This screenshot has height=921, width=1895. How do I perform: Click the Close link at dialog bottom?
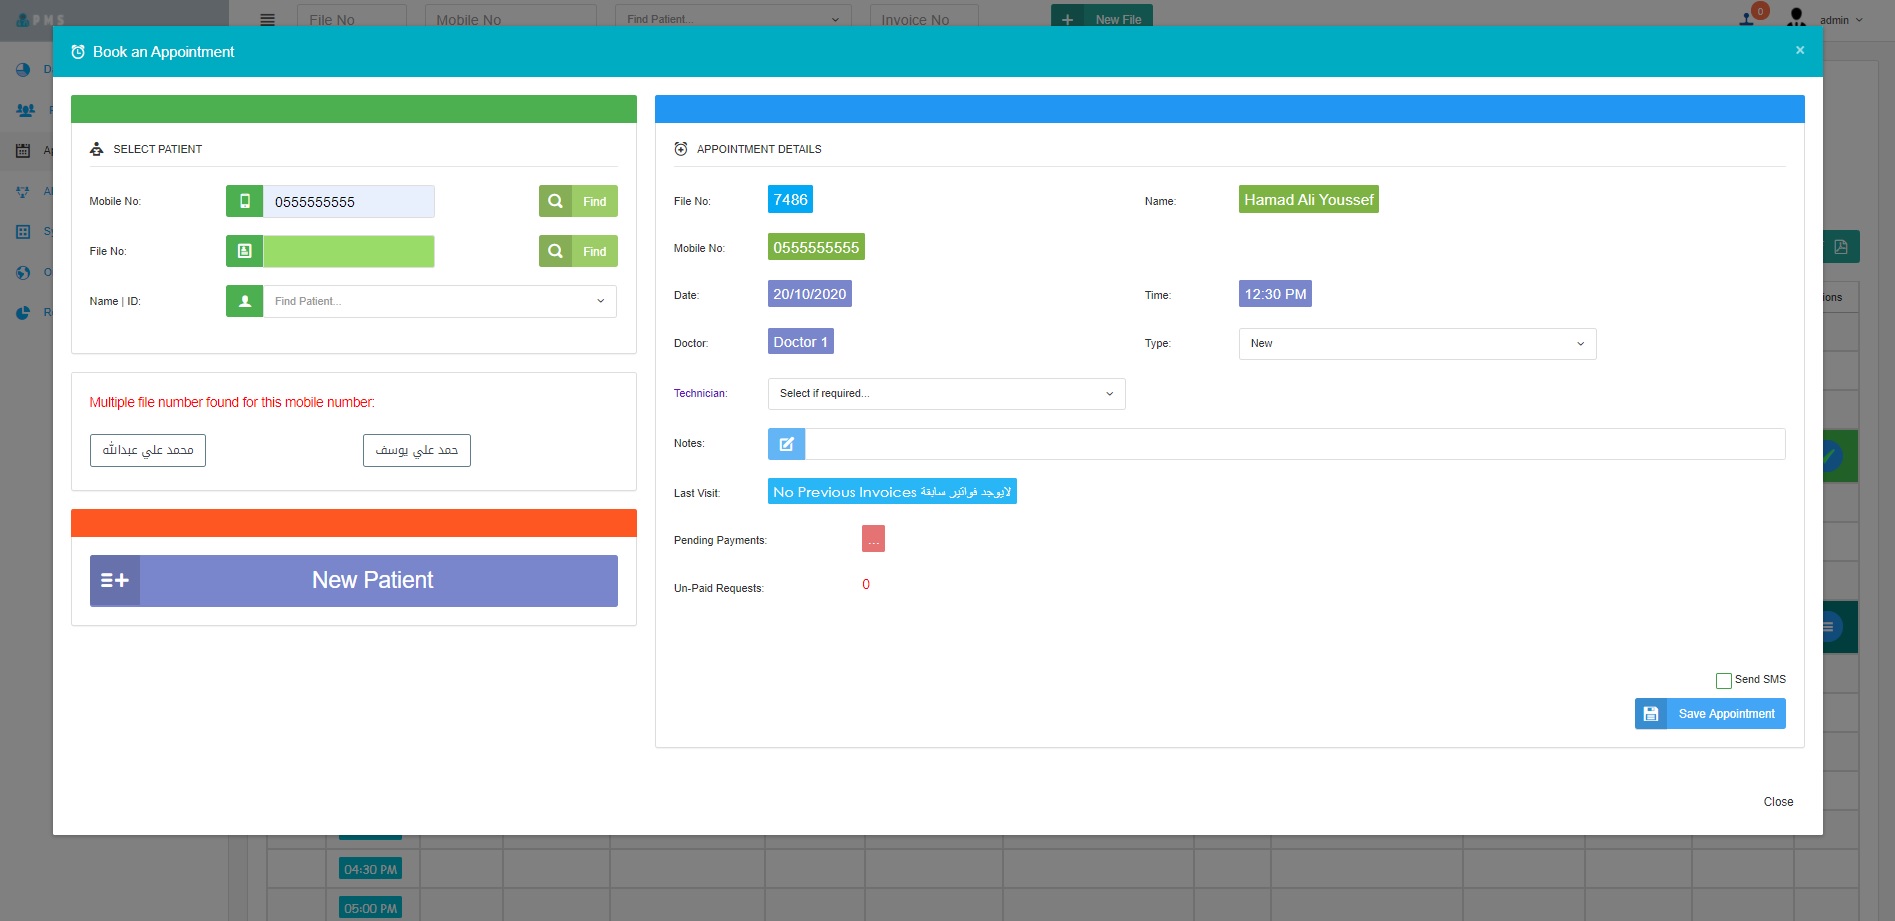[1778, 802]
